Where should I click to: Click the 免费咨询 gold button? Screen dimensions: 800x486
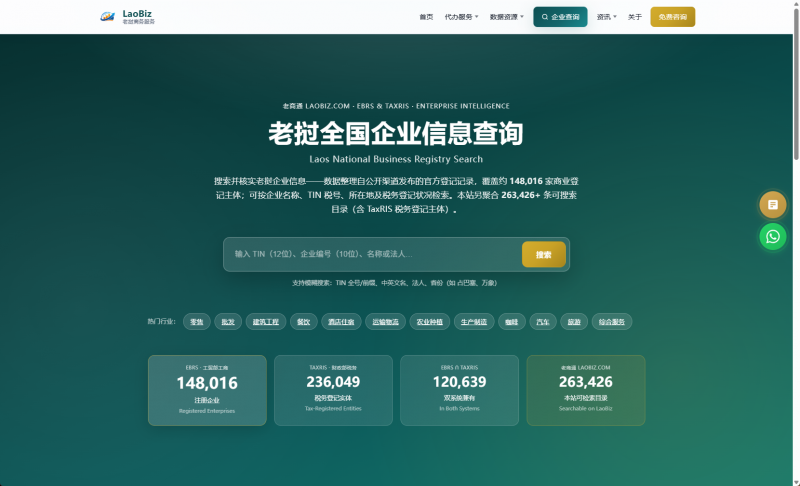pyautogui.click(x=672, y=17)
